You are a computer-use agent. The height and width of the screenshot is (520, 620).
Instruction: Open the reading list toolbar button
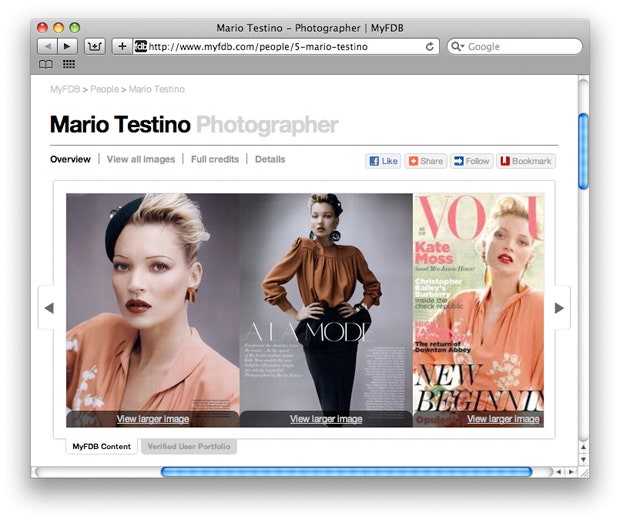pos(95,47)
